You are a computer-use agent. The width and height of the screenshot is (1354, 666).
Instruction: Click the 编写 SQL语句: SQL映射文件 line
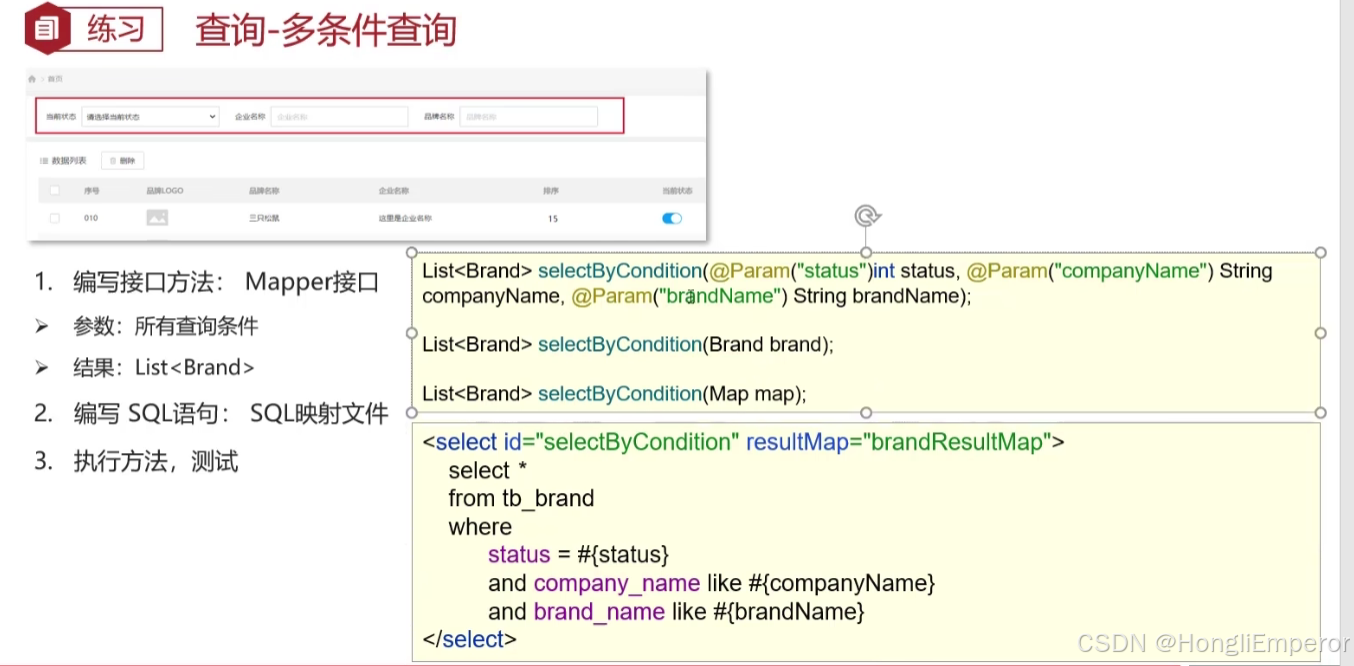click(211, 413)
